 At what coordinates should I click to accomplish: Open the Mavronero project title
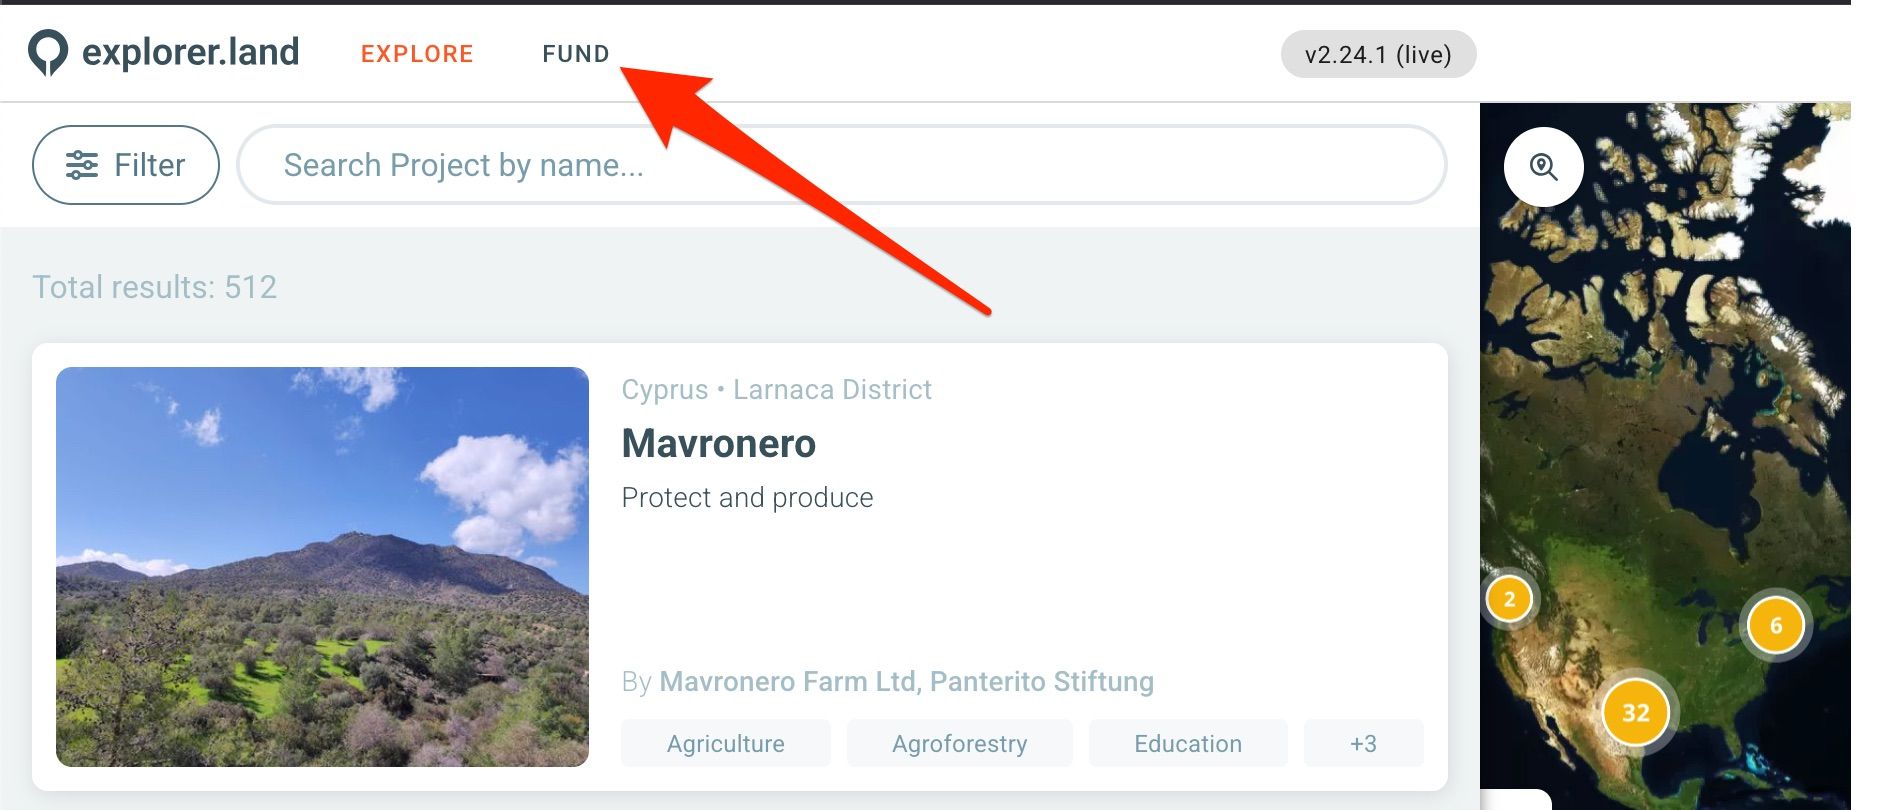coord(719,443)
